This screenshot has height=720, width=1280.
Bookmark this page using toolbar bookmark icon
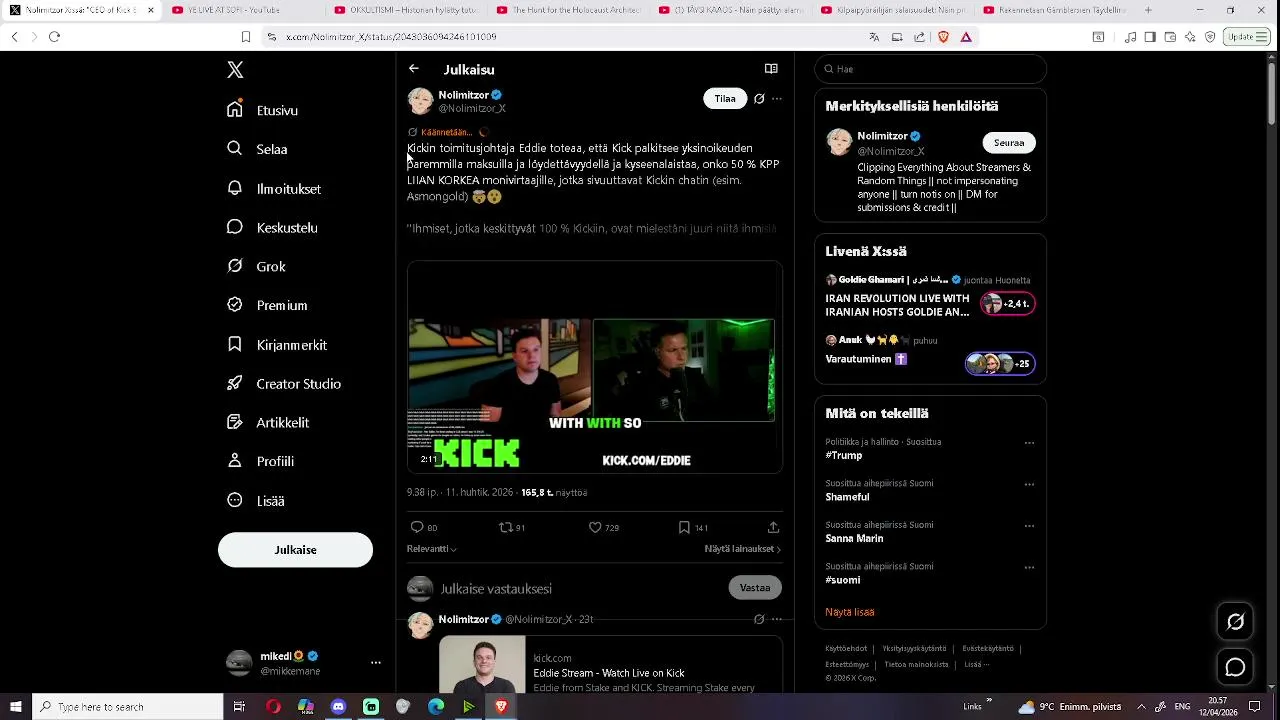pyautogui.click(x=246, y=37)
